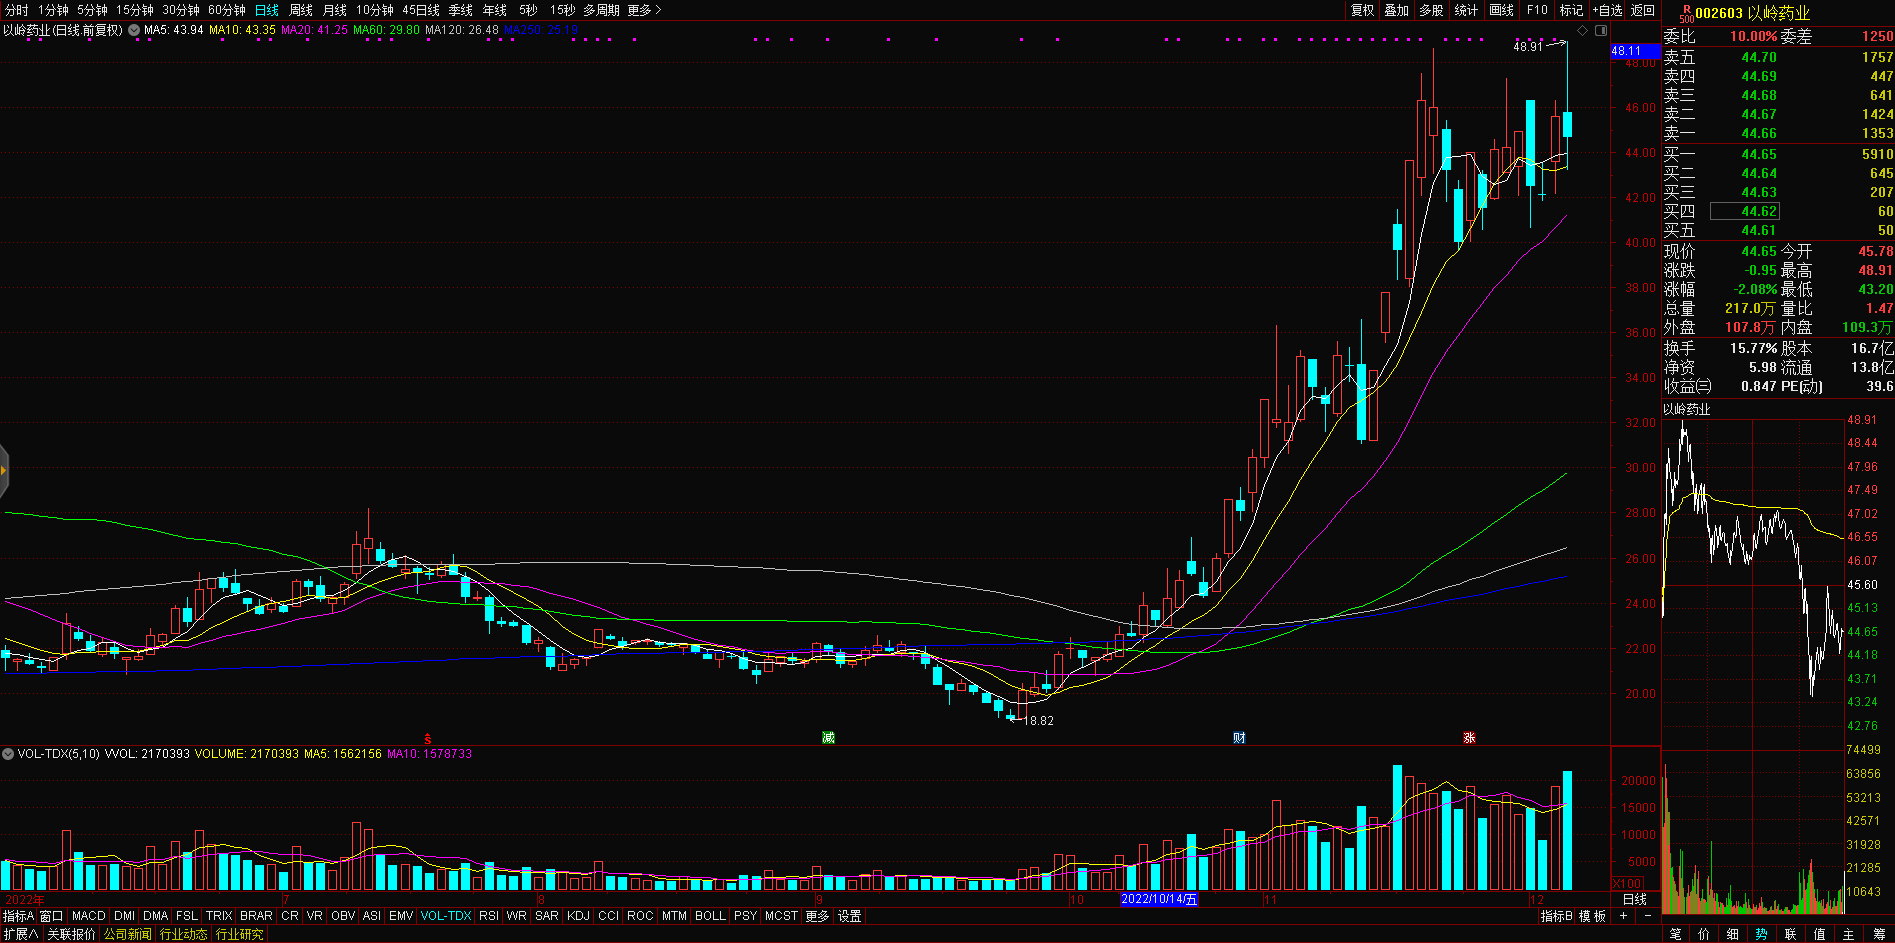Click the 减 marker below the chart

point(828,738)
